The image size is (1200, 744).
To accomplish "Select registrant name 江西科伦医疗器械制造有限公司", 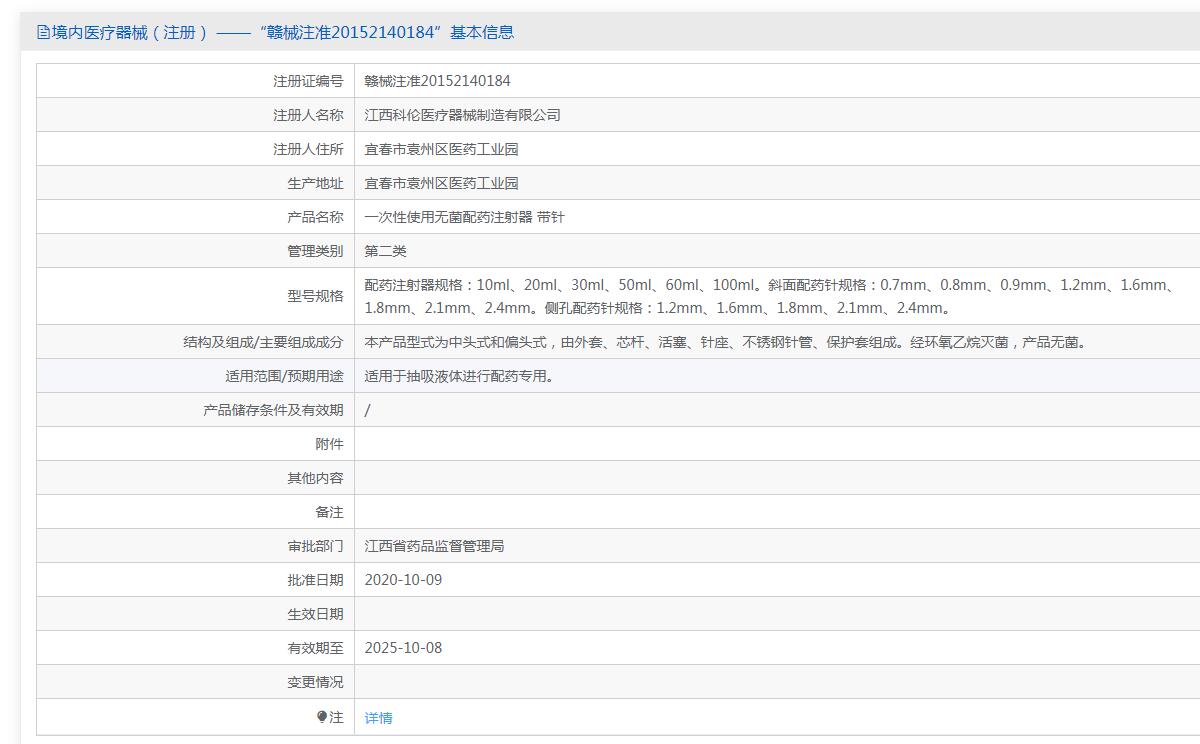I will click(462, 115).
